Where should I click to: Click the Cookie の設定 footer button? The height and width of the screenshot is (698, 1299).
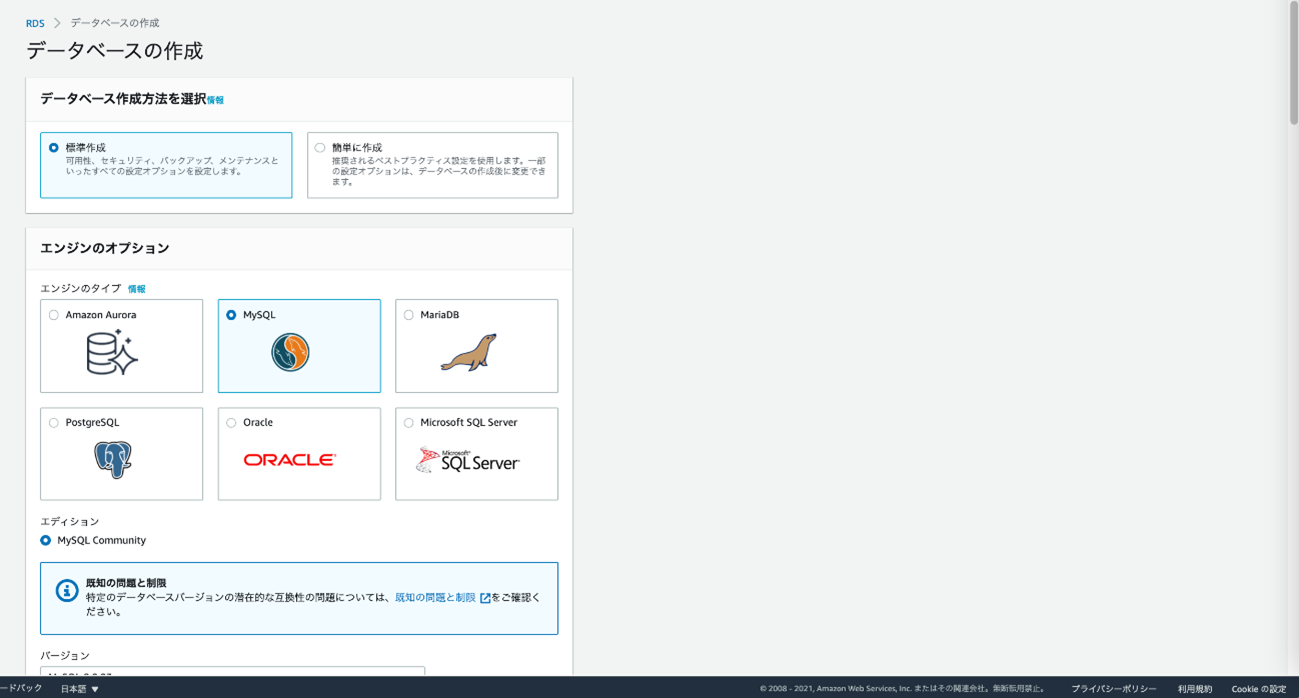[x=1258, y=689]
